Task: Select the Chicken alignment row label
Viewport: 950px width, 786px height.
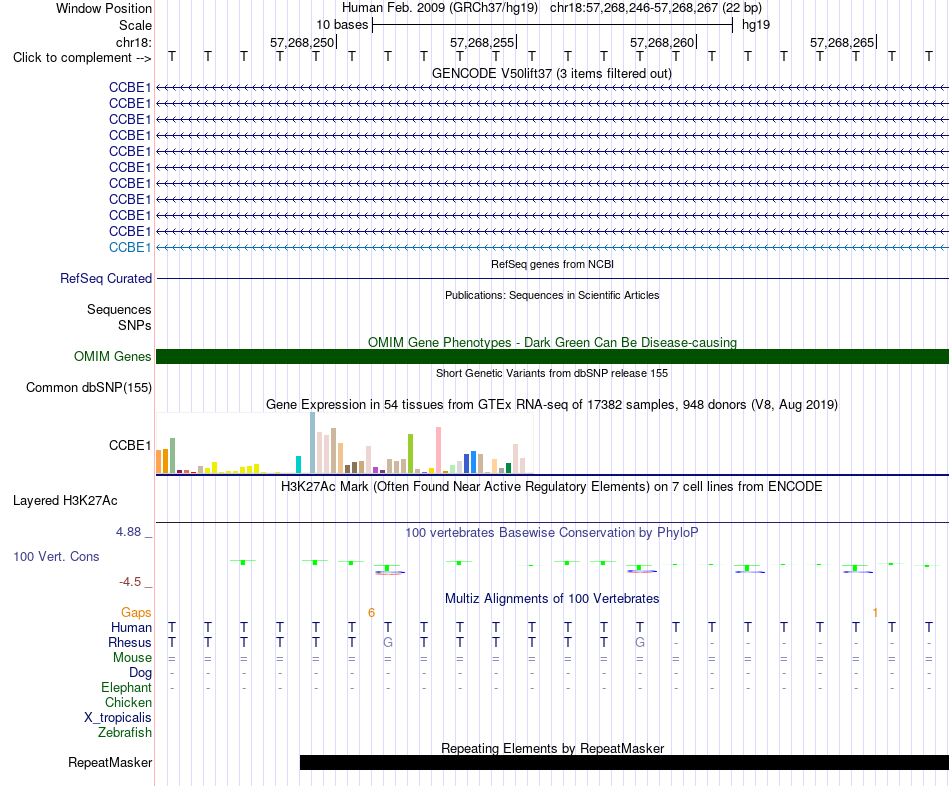Action: click(128, 702)
